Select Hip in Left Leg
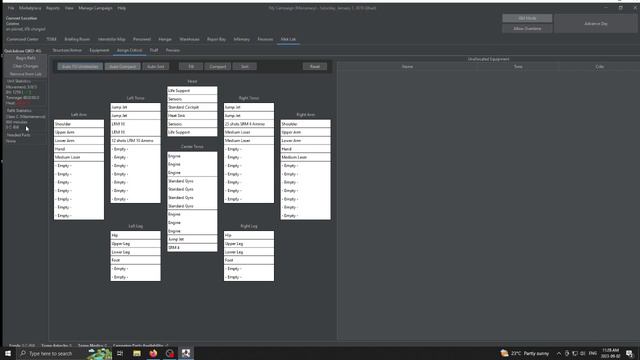Image resolution: width=640 pixels, height=360 pixels. coord(136,236)
